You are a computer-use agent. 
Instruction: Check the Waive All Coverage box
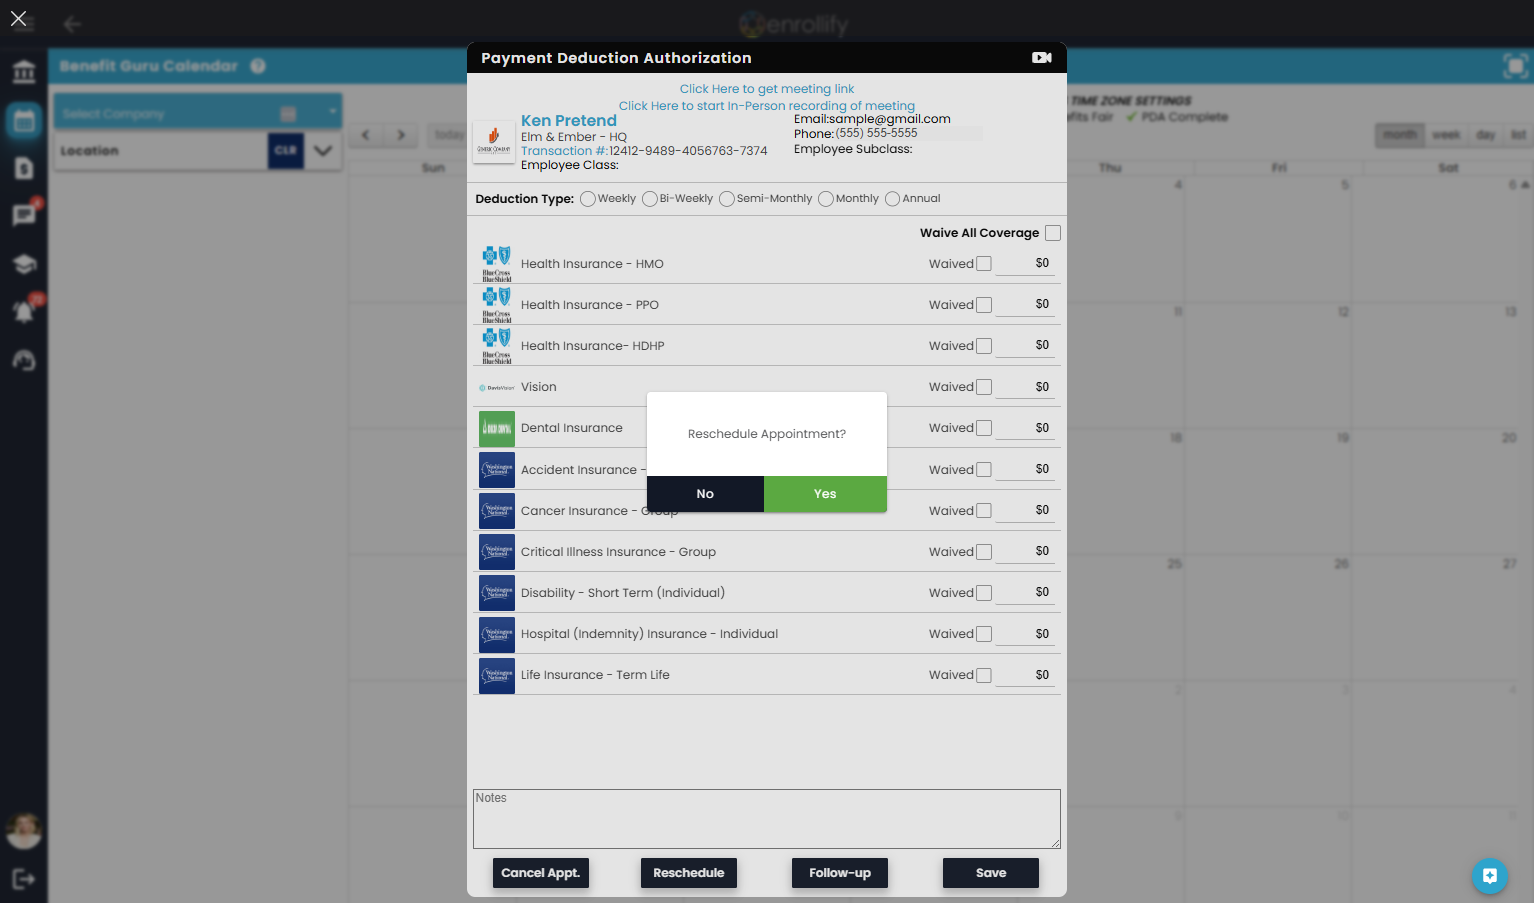[x=1053, y=233]
